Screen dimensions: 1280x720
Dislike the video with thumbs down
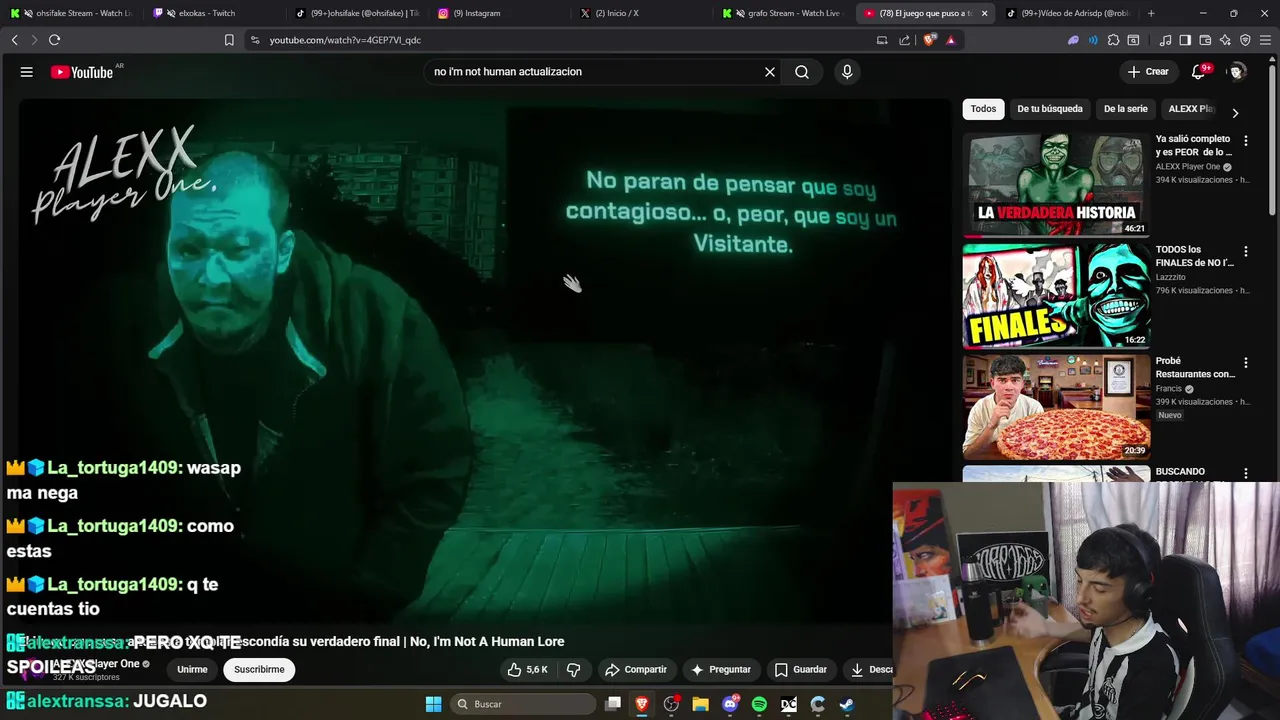[x=574, y=670]
